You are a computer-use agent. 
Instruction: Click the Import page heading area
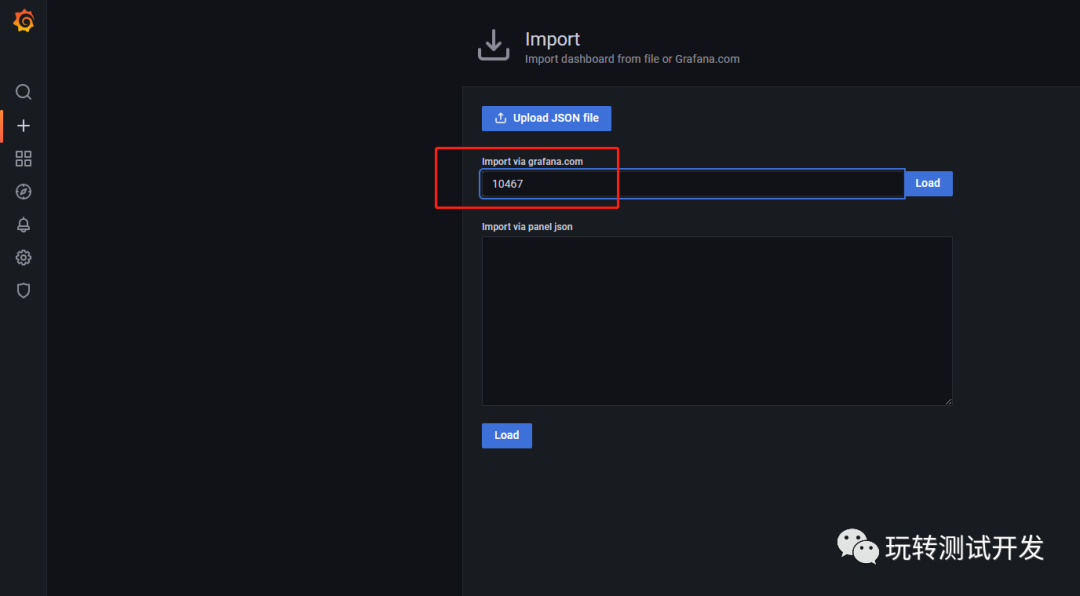click(553, 38)
